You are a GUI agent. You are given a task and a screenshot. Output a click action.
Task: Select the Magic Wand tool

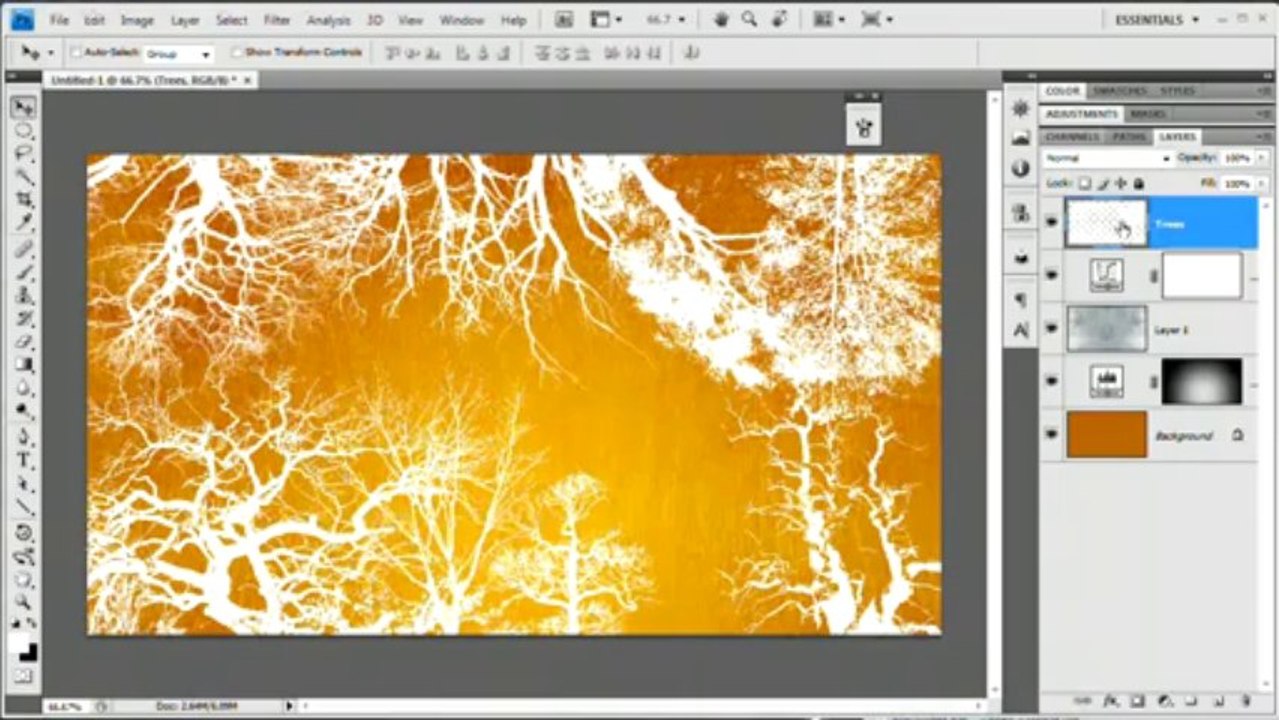coord(24,177)
